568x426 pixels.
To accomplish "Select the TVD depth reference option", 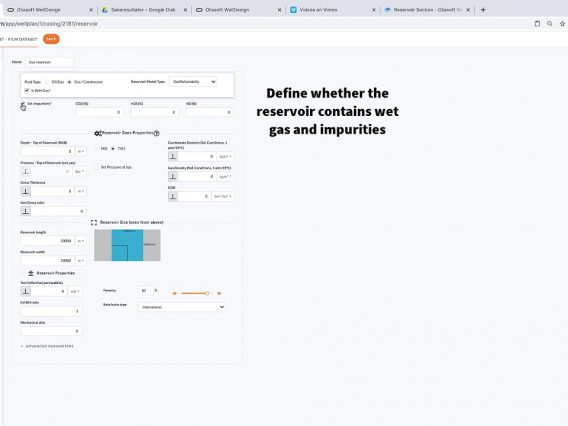I will (113, 149).
